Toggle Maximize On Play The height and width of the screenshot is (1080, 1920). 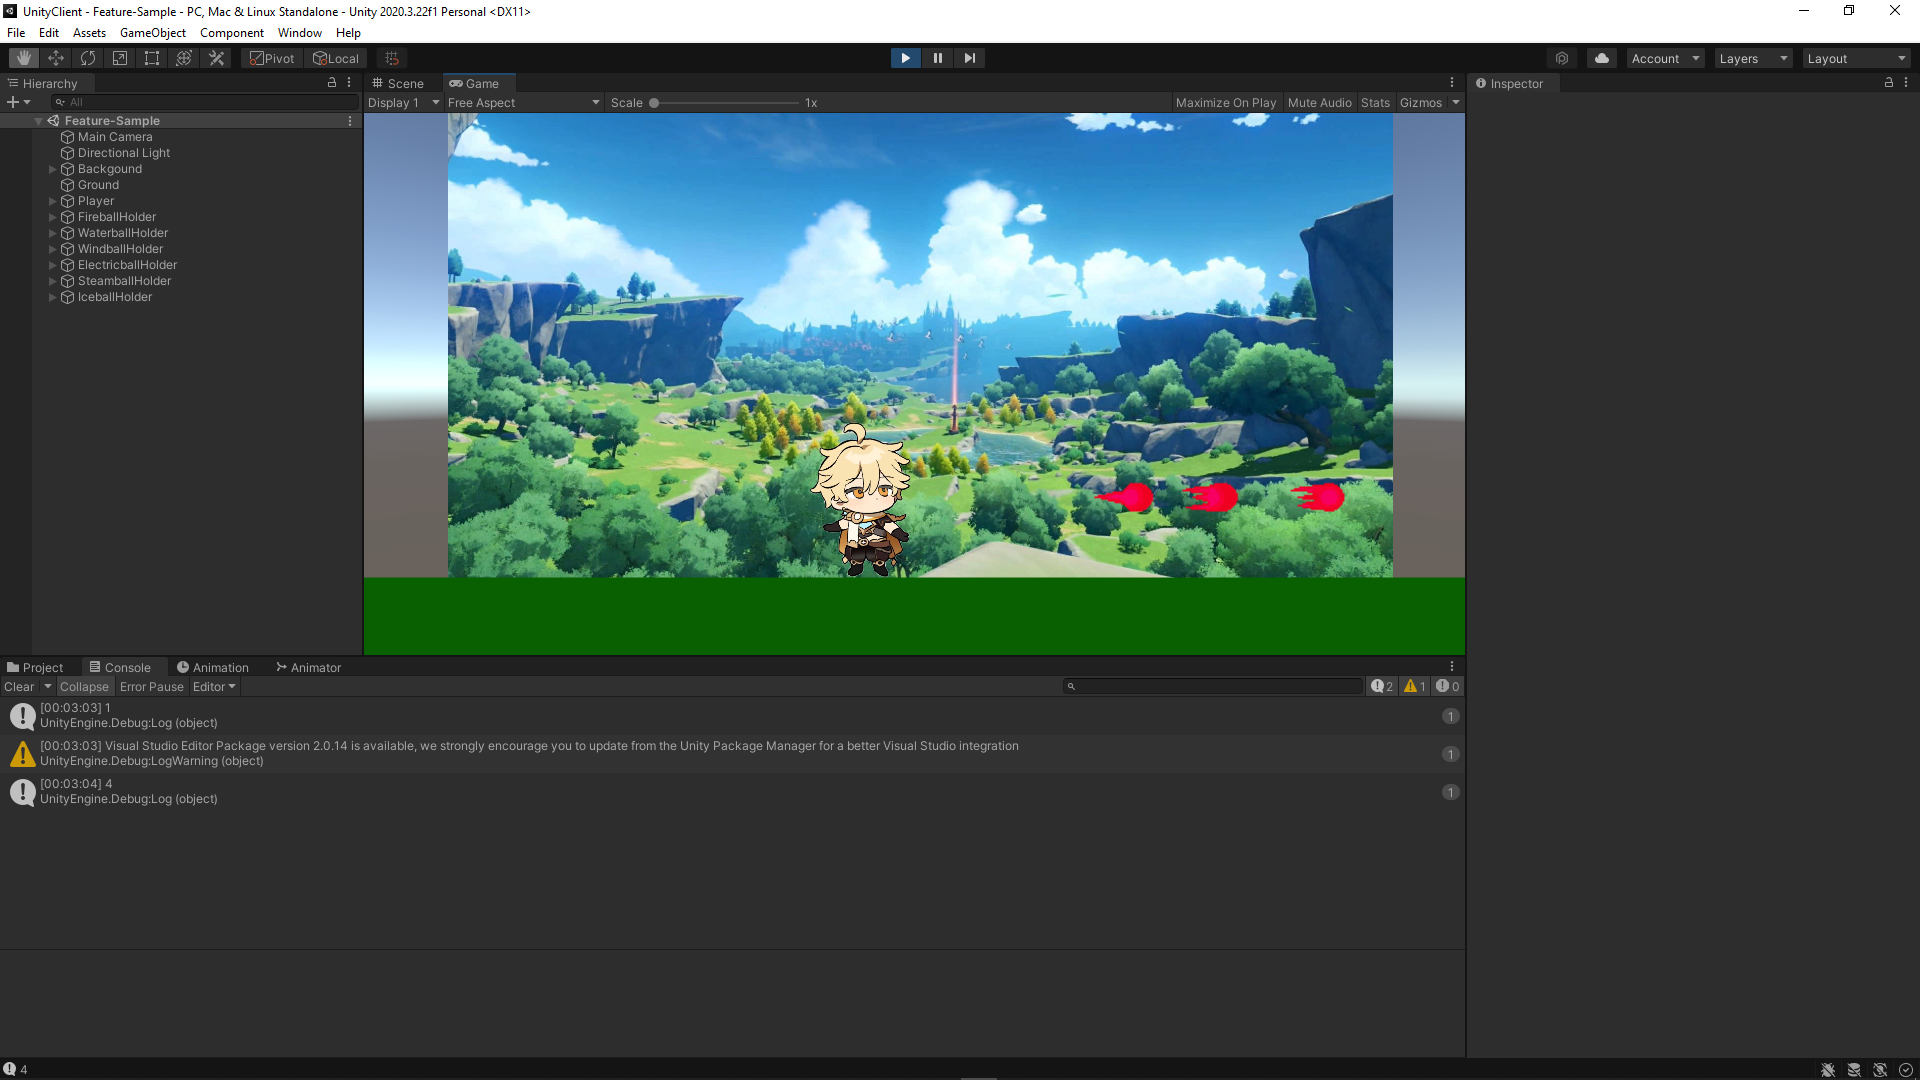coord(1225,103)
